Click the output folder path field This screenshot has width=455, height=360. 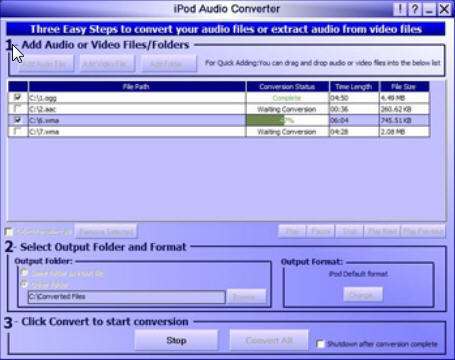click(126, 297)
